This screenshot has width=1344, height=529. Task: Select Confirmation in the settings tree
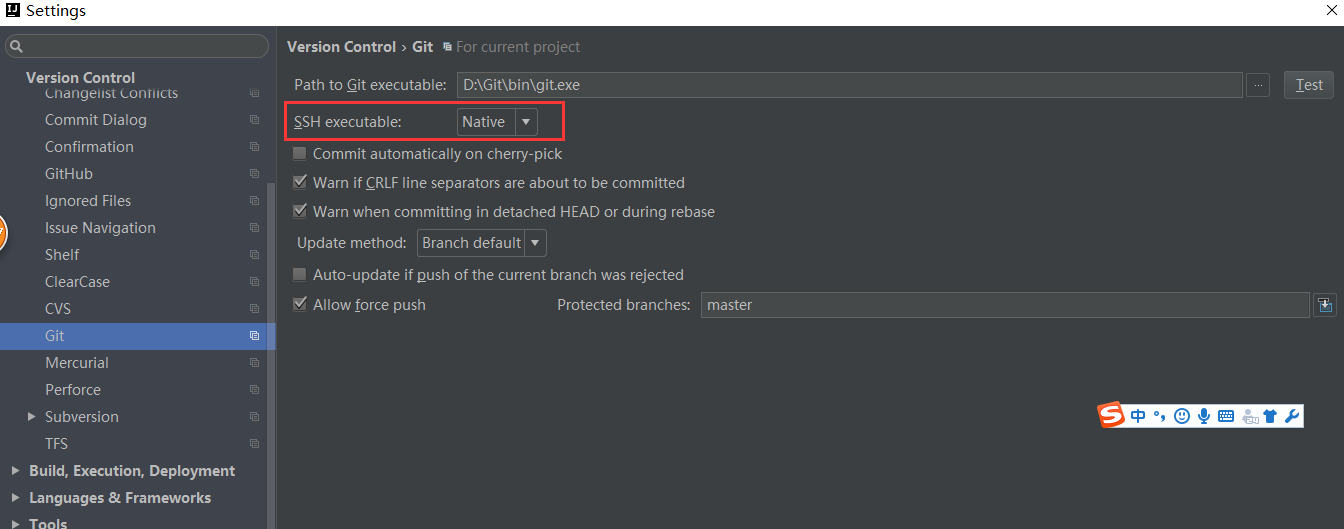point(89,147)
